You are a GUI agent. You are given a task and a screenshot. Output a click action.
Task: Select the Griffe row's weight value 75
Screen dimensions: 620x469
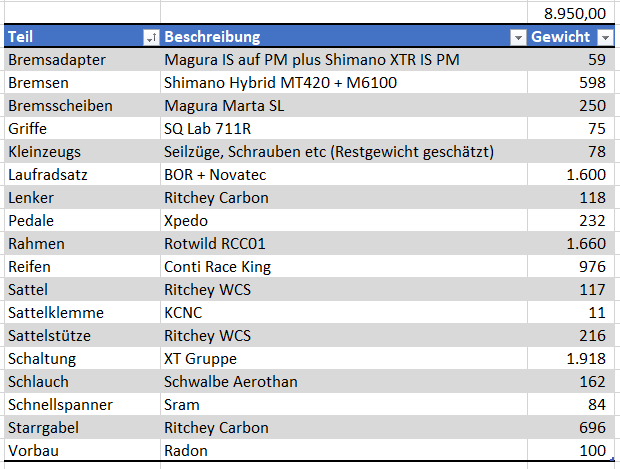(596, 129)
